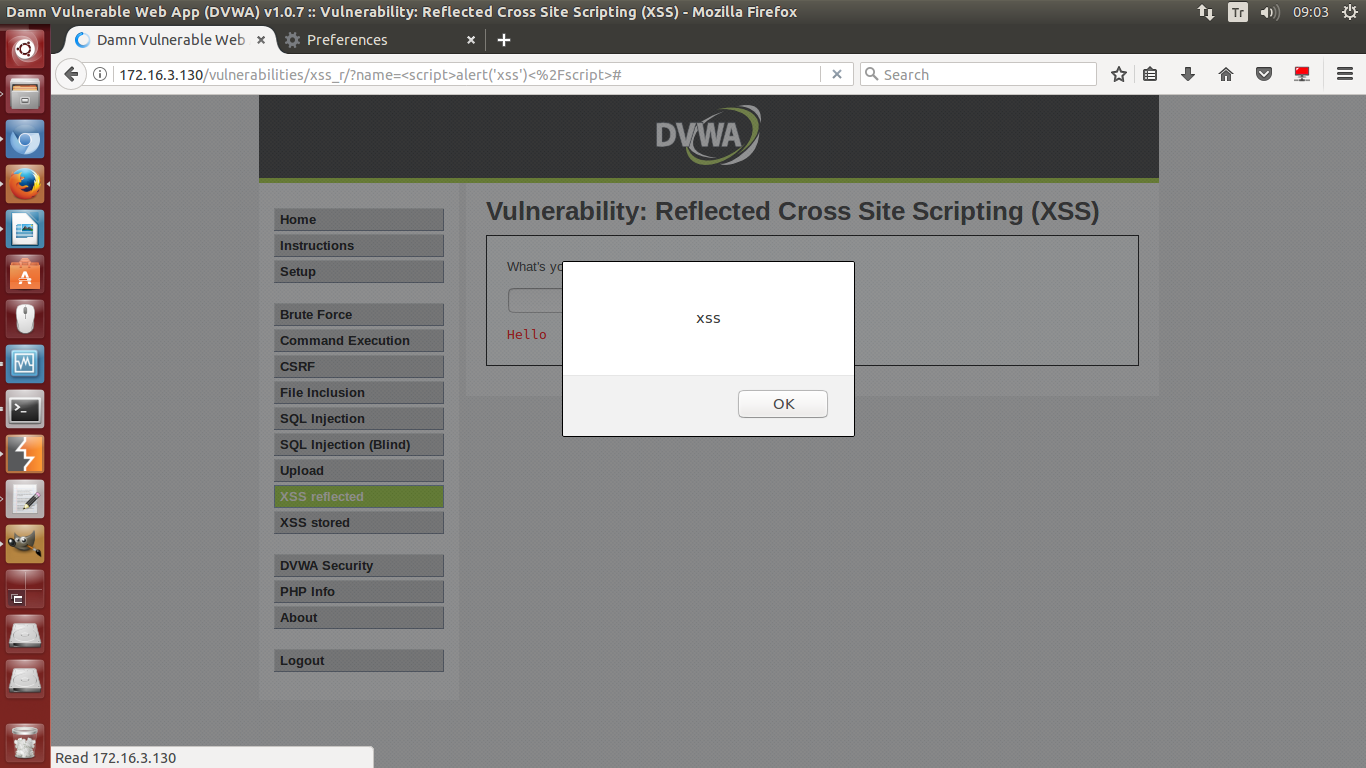This screenshot has width=1366, height=768.
Task: Click the DVWA logo in the header
Action: point(708,135)
